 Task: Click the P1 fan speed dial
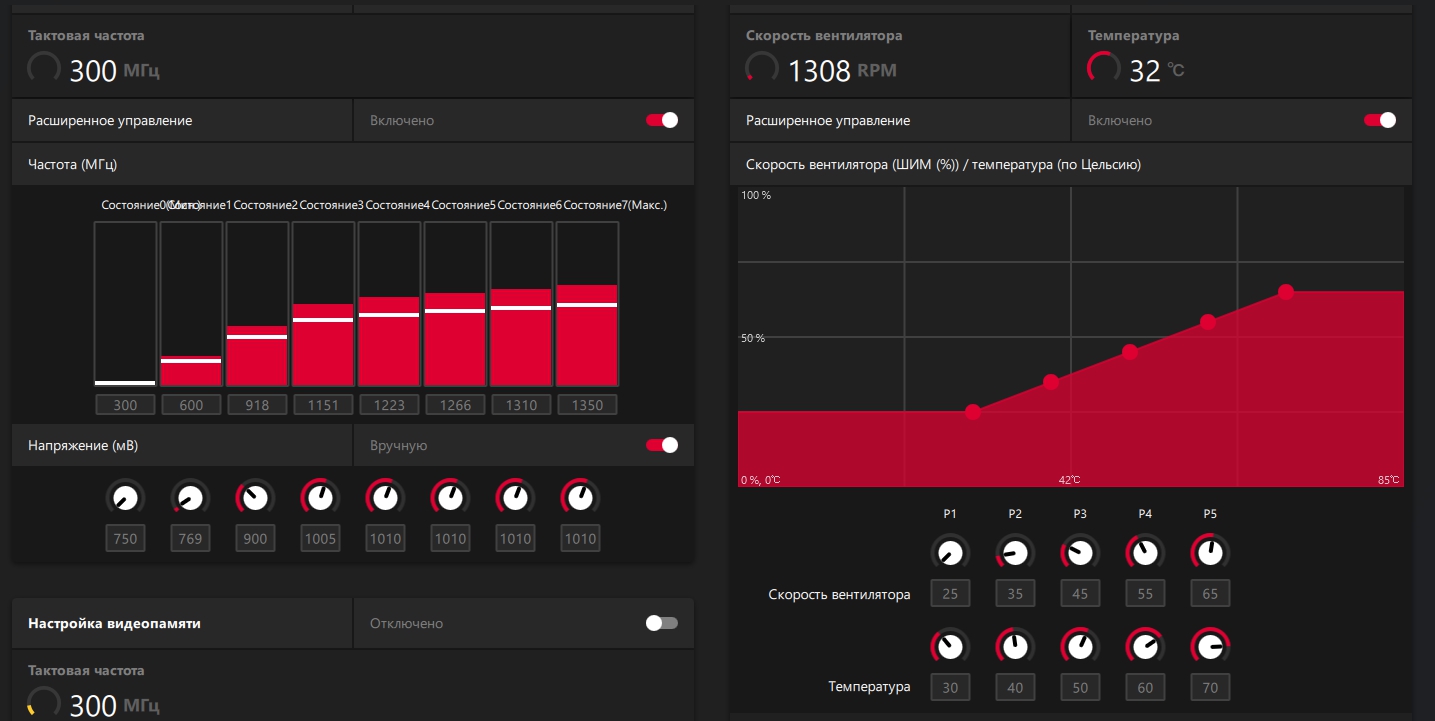pos(950,552)
